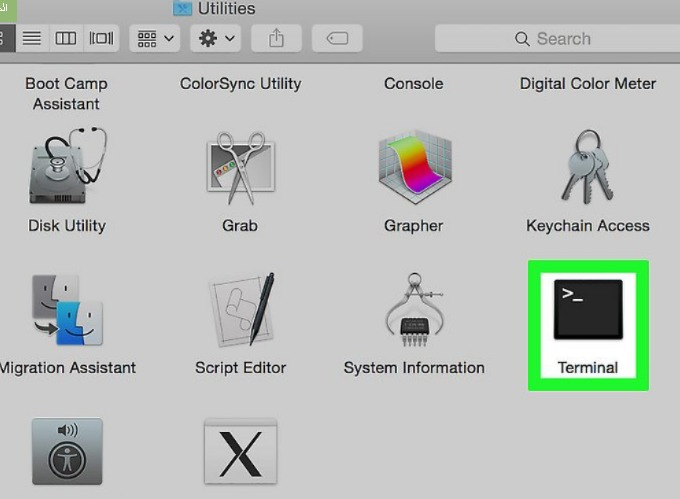Select the Grapher label text
This screenshot has height=499, width=680.
tap(414, 226)
